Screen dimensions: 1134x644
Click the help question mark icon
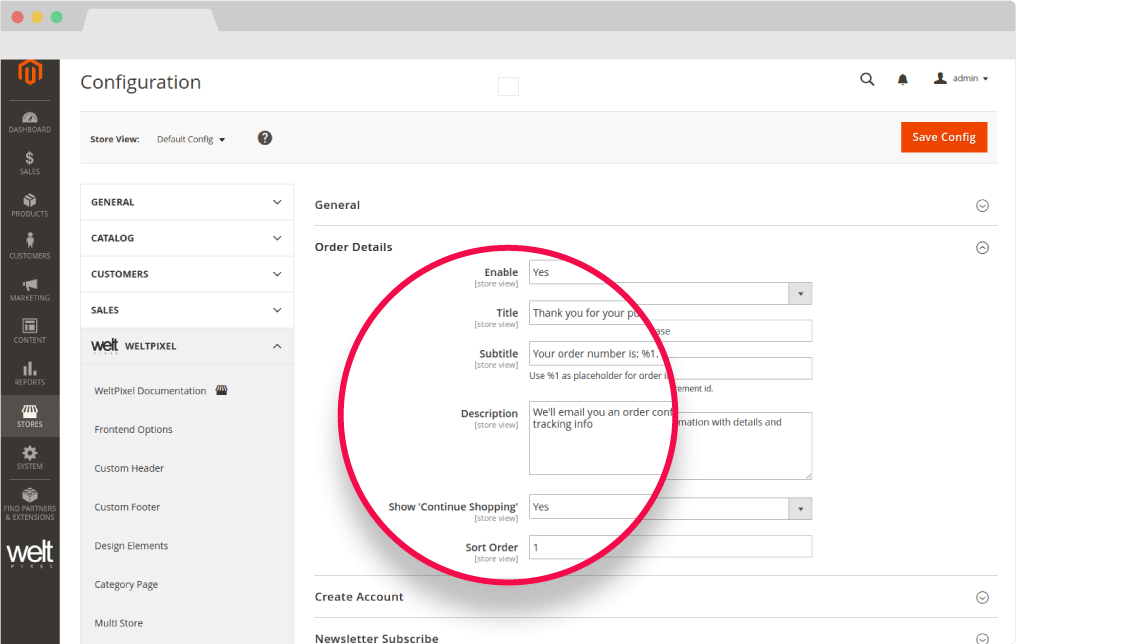click(x=265, y=138)
